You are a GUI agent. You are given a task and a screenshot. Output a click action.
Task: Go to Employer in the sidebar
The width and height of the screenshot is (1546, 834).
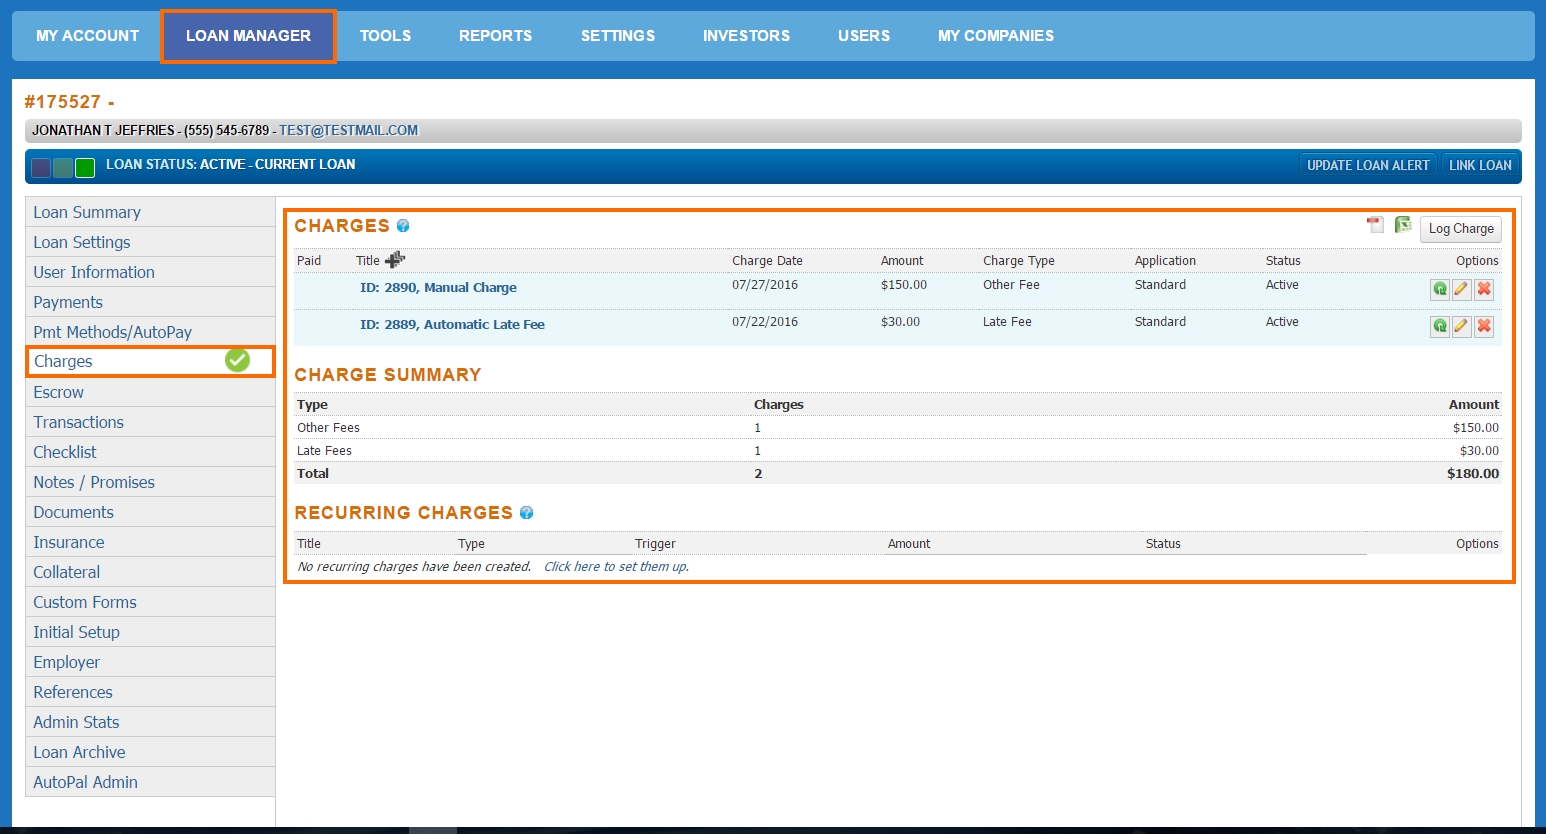[150, 662]
